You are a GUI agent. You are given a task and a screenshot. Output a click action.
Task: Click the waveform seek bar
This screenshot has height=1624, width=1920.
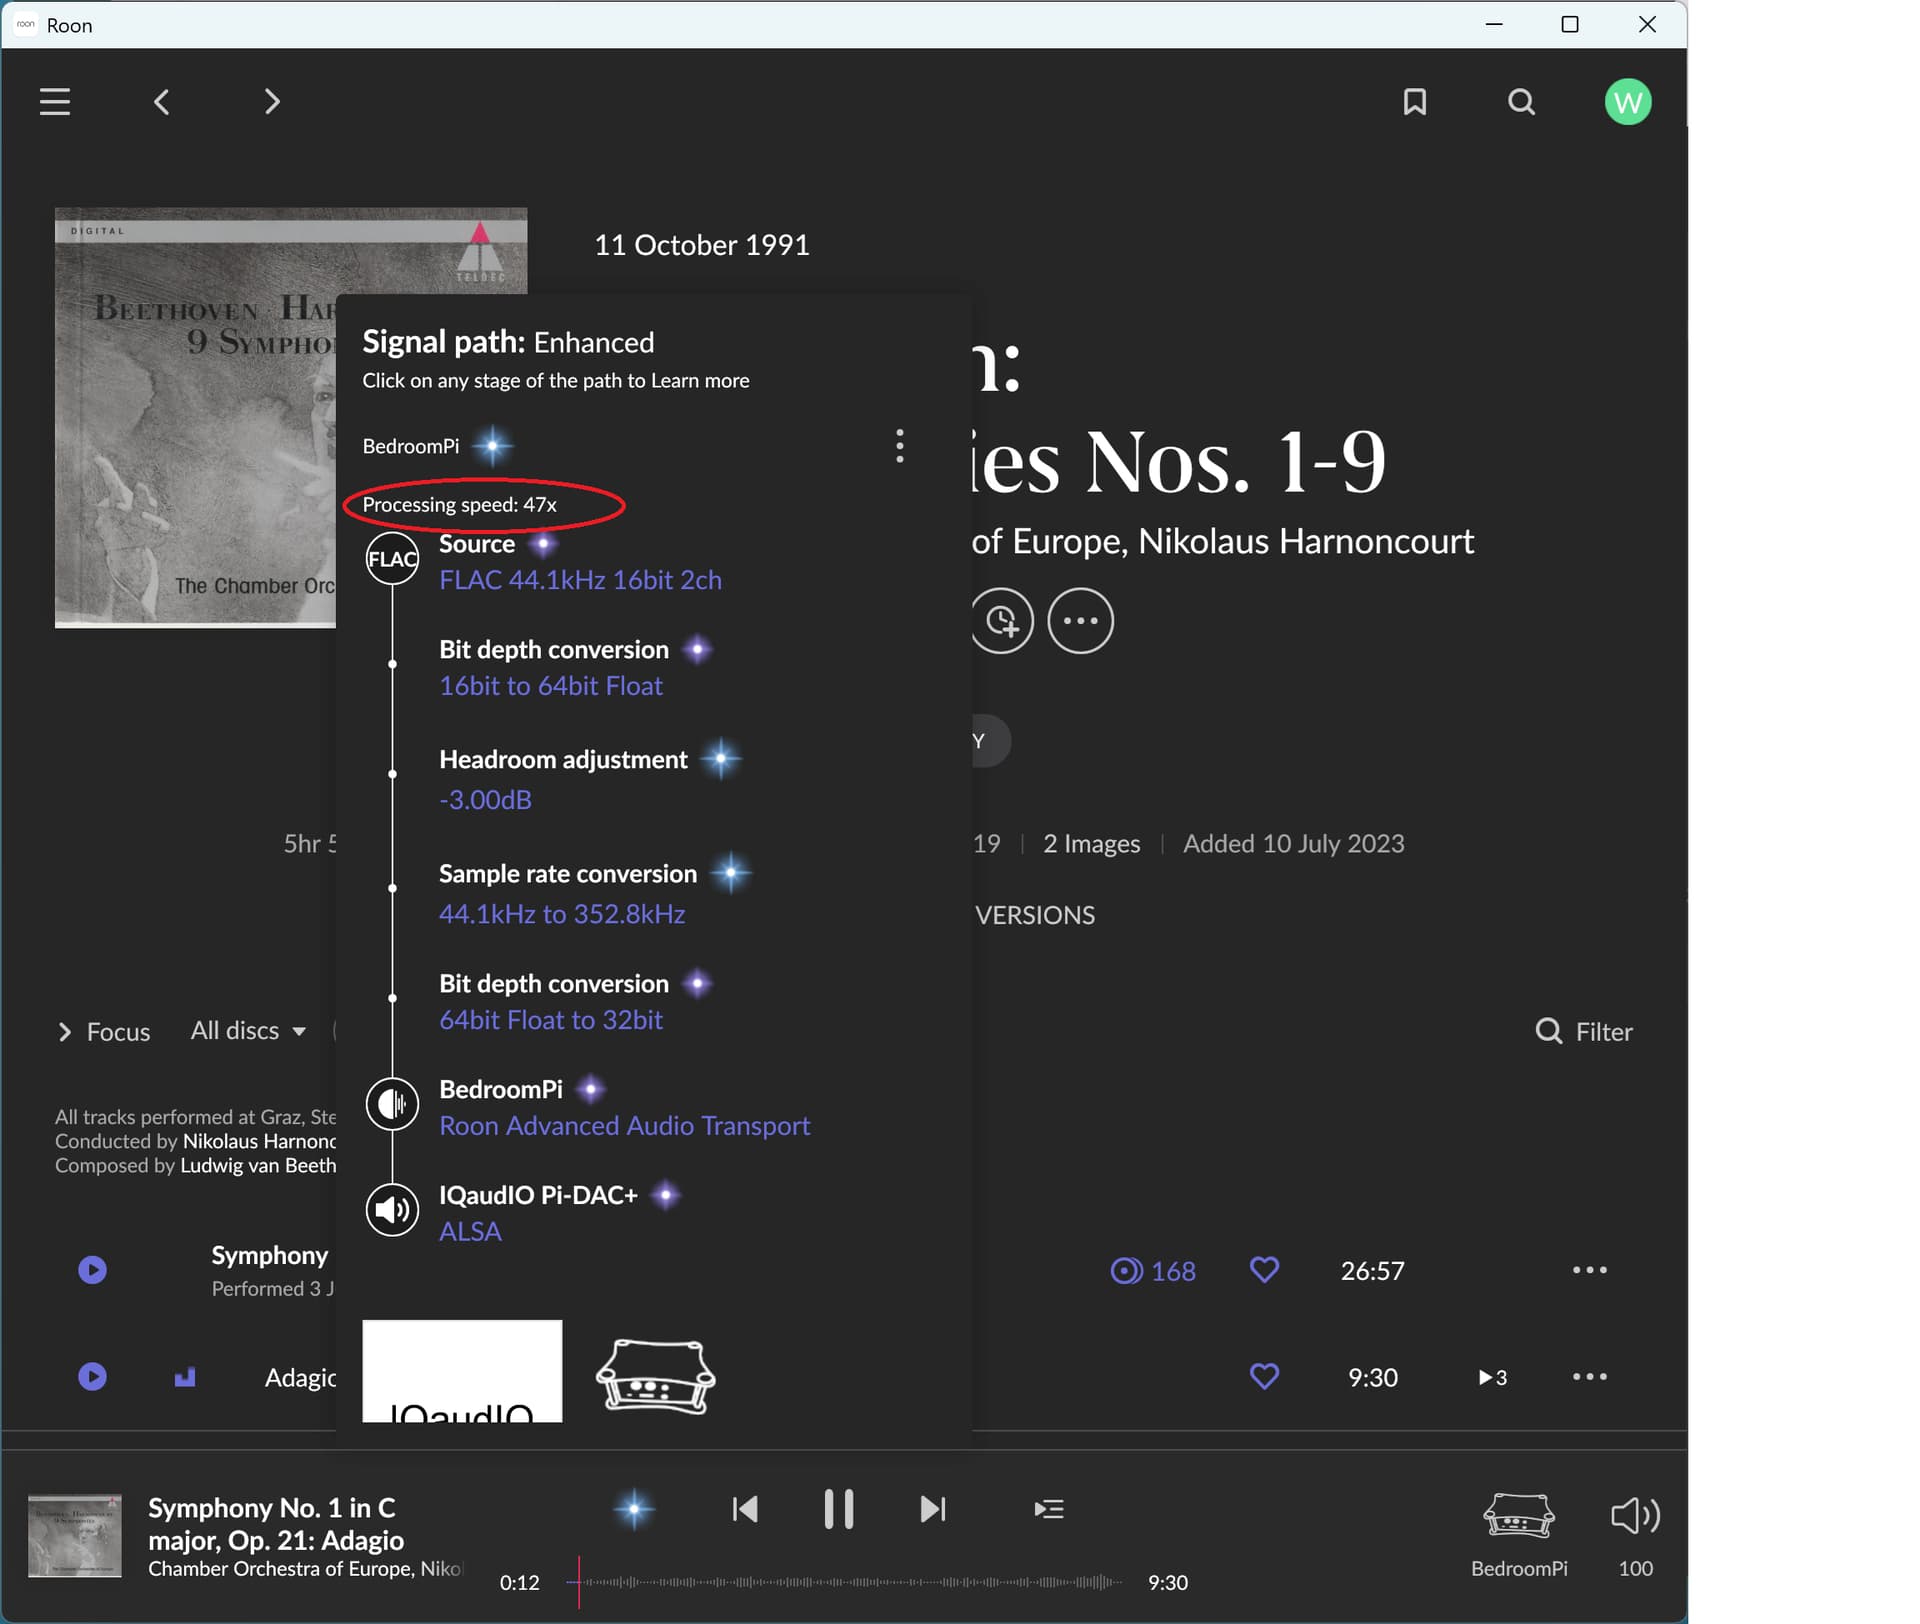(845, 1582)
